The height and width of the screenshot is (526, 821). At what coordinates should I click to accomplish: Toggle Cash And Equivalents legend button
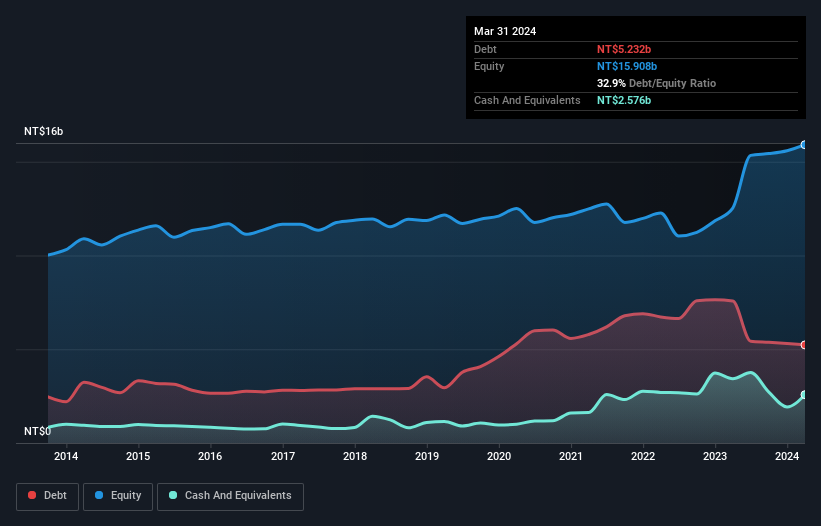click(230, 496)
